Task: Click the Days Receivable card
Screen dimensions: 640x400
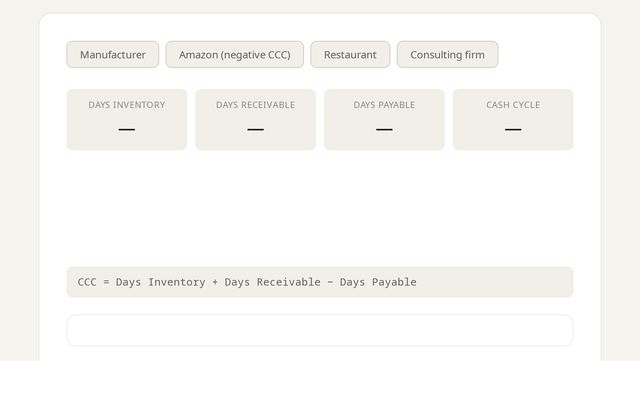Action: point(255,119)
